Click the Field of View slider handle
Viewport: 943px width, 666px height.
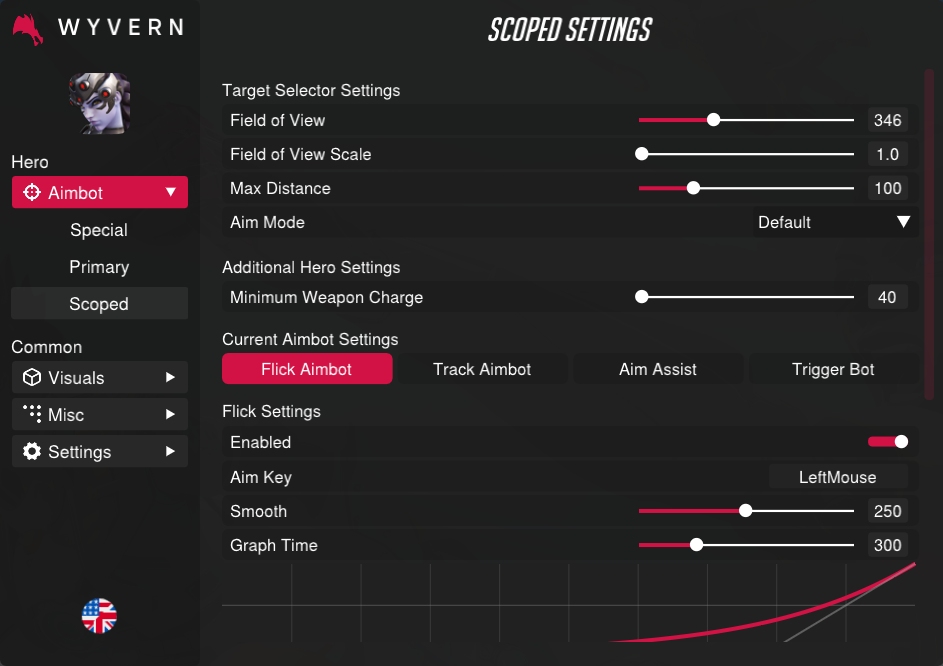click(714, 120)
